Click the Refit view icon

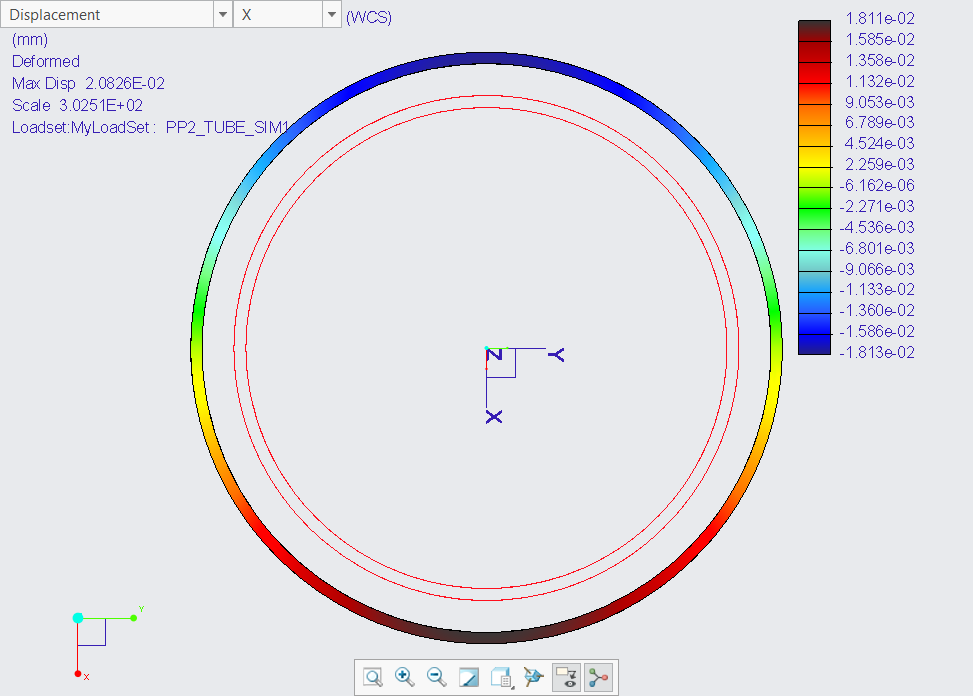(373, 677)
